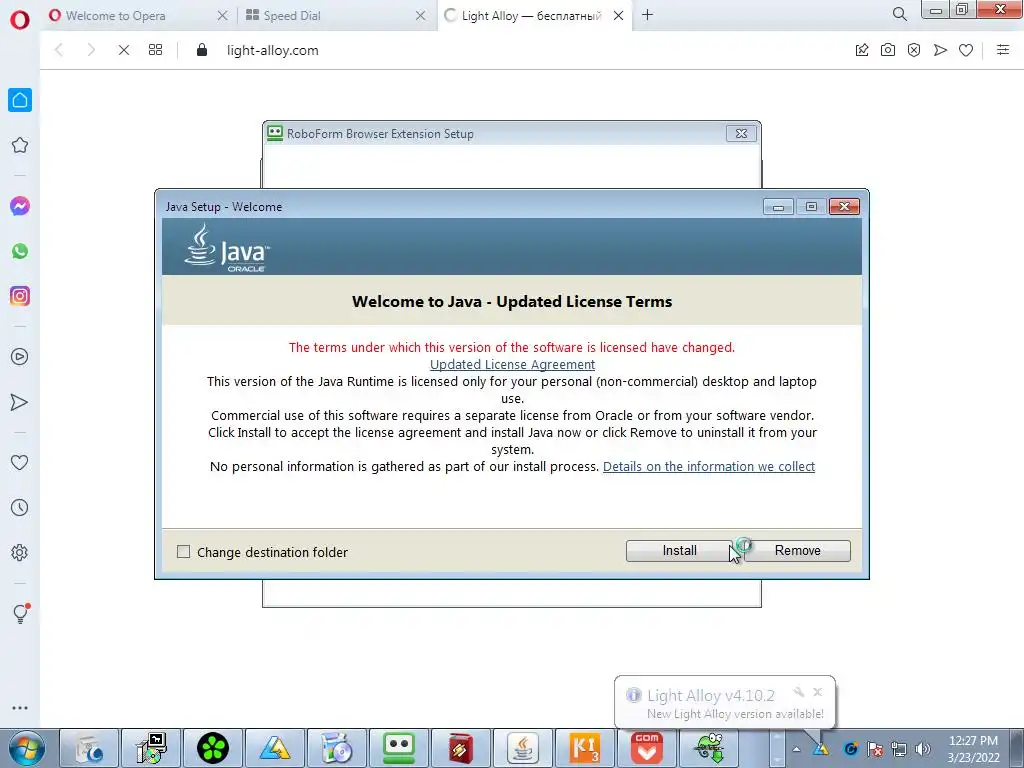The image size is (1024, 768).
Task: Select the Light Alloy browser tab
Action: point(530,16)
